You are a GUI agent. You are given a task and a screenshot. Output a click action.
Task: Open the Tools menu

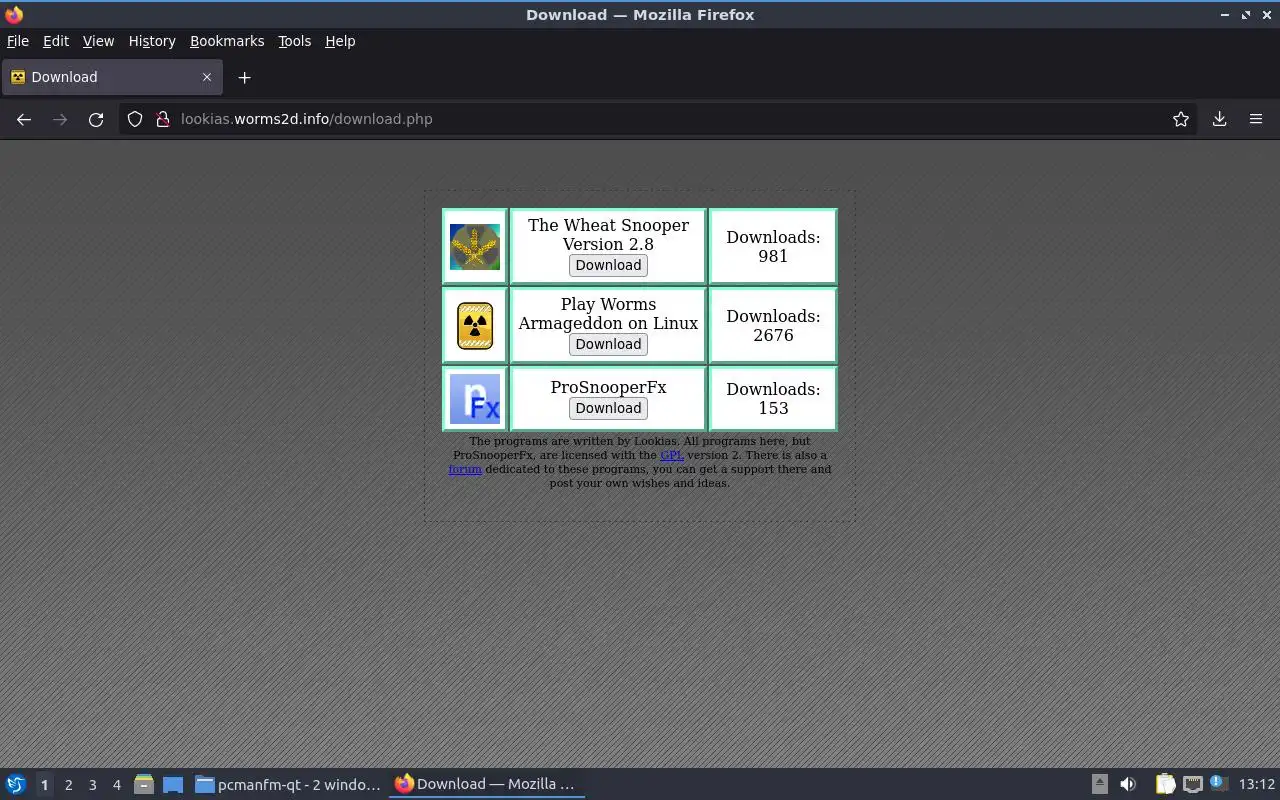tap(294, 41)
